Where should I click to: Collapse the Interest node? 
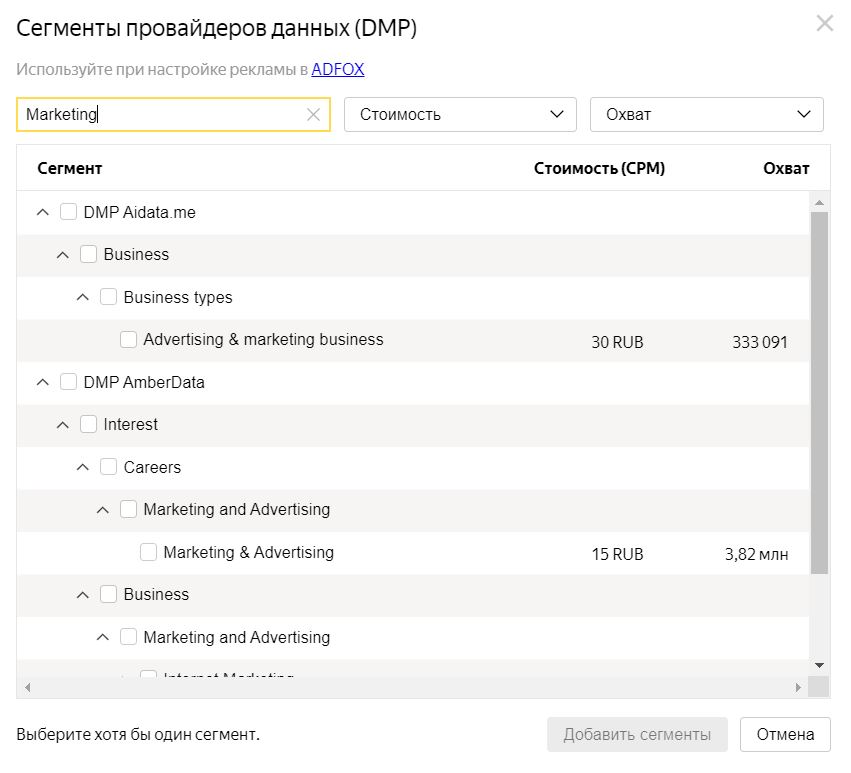(62, 424)
